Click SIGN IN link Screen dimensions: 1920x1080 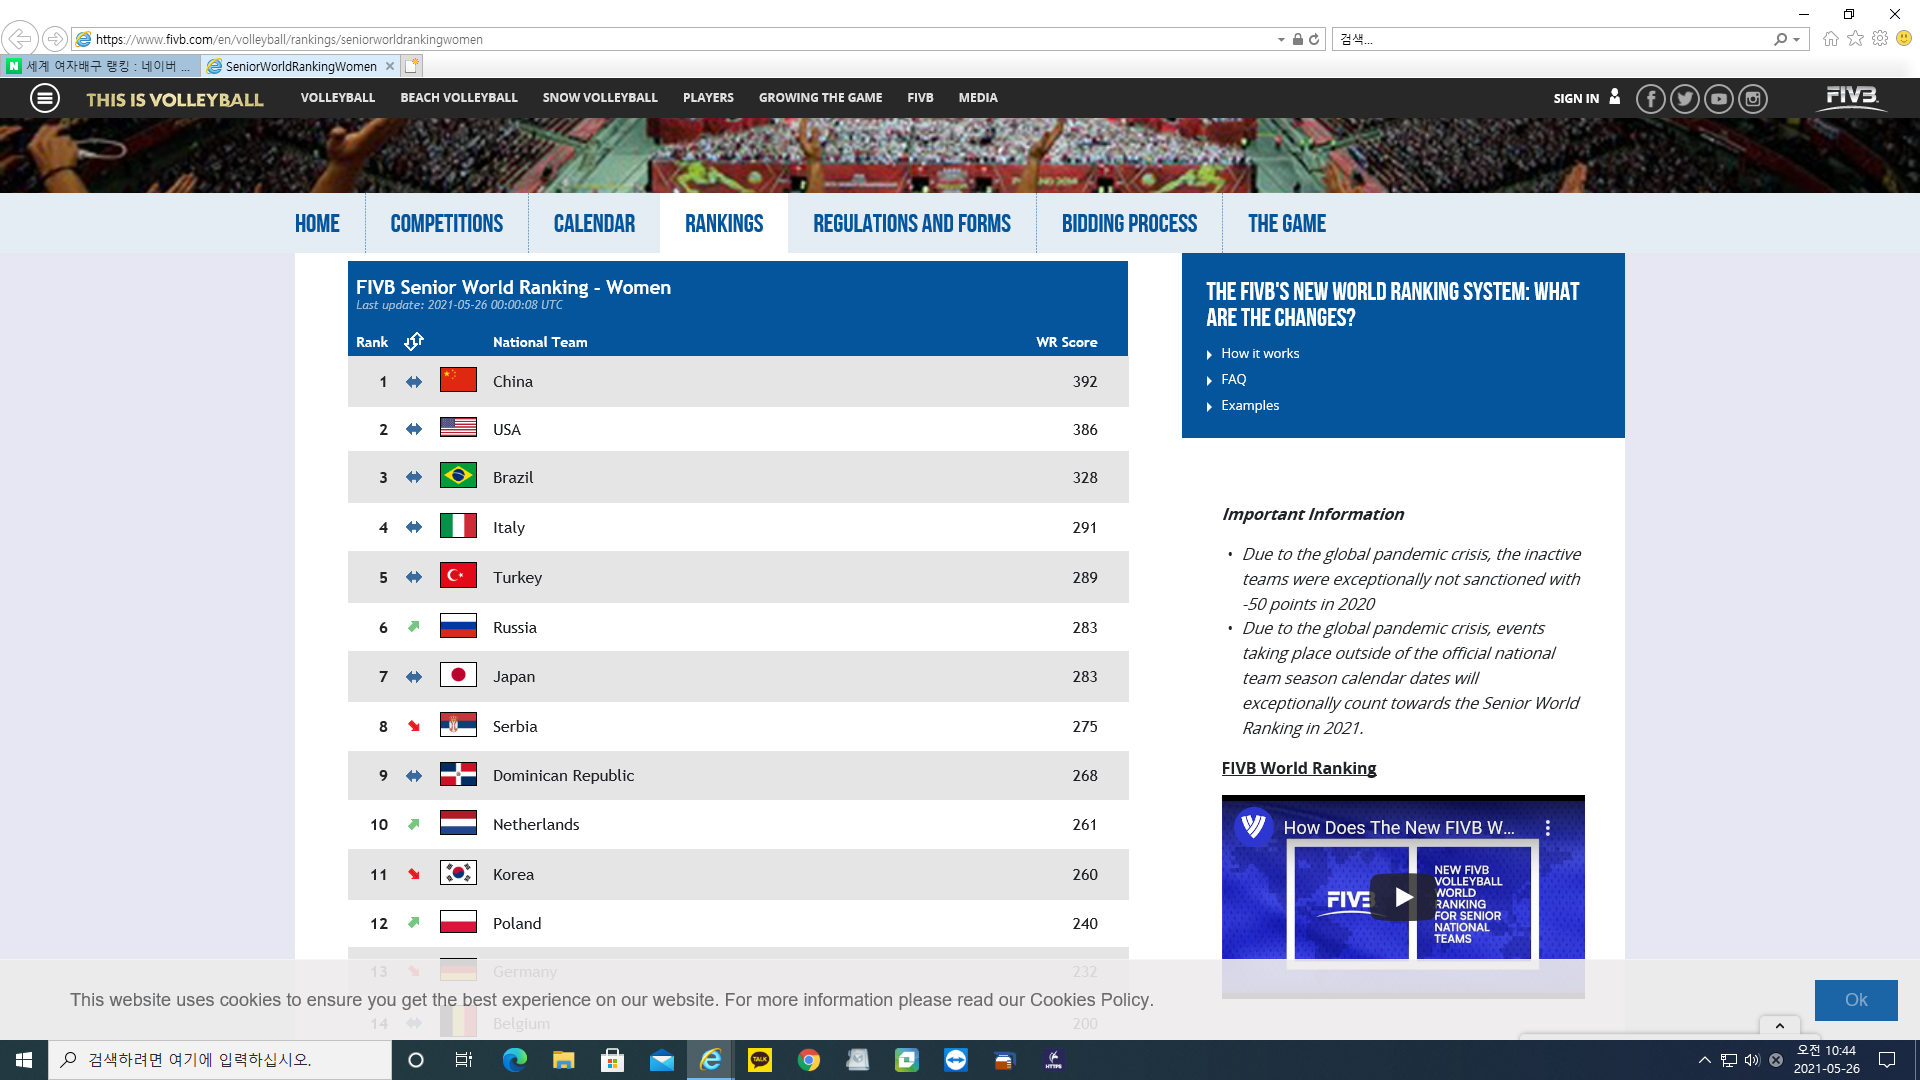(1576, 98)
